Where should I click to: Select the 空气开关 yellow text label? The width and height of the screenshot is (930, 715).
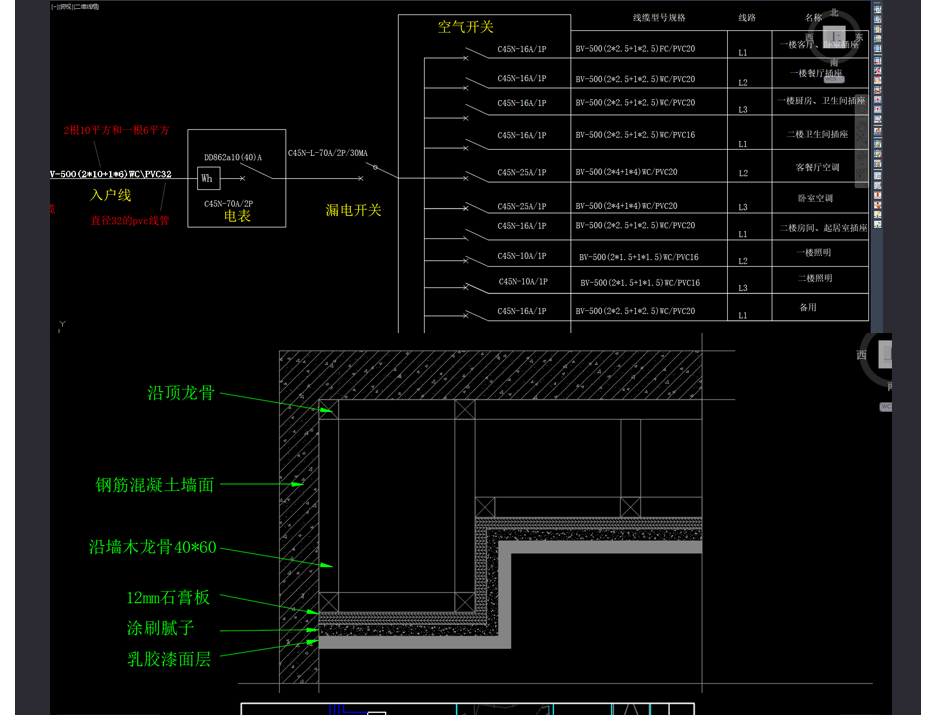click(465, 27)
